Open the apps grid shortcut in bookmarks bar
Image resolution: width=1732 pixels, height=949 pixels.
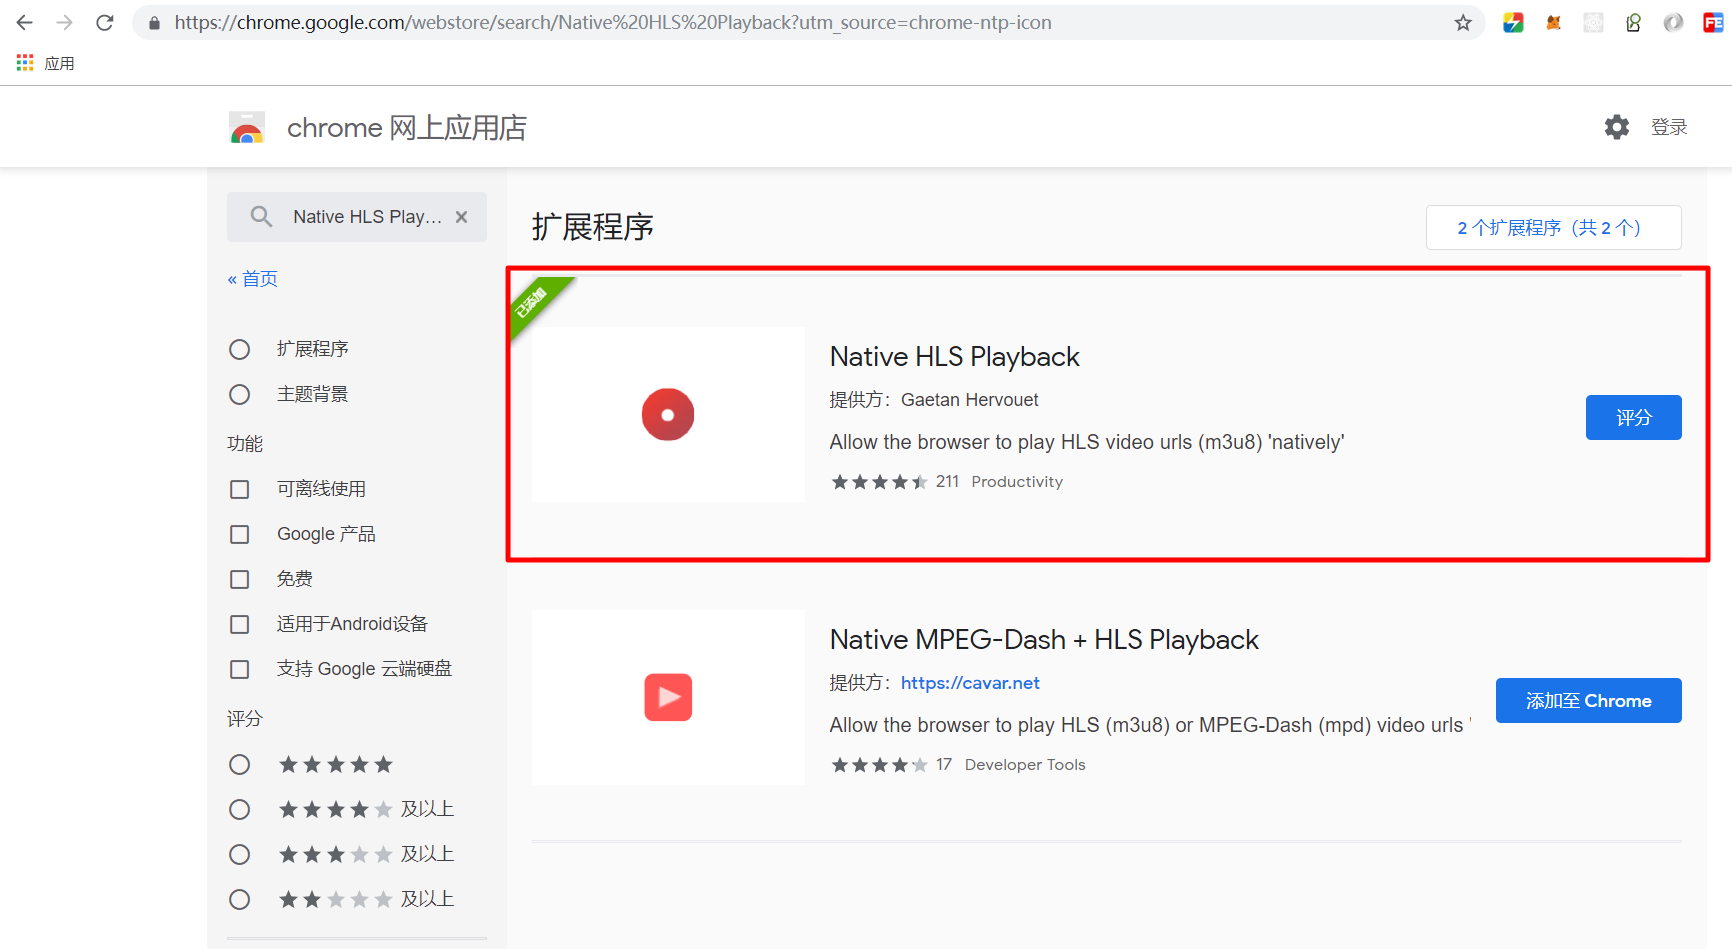click(25, 63)
